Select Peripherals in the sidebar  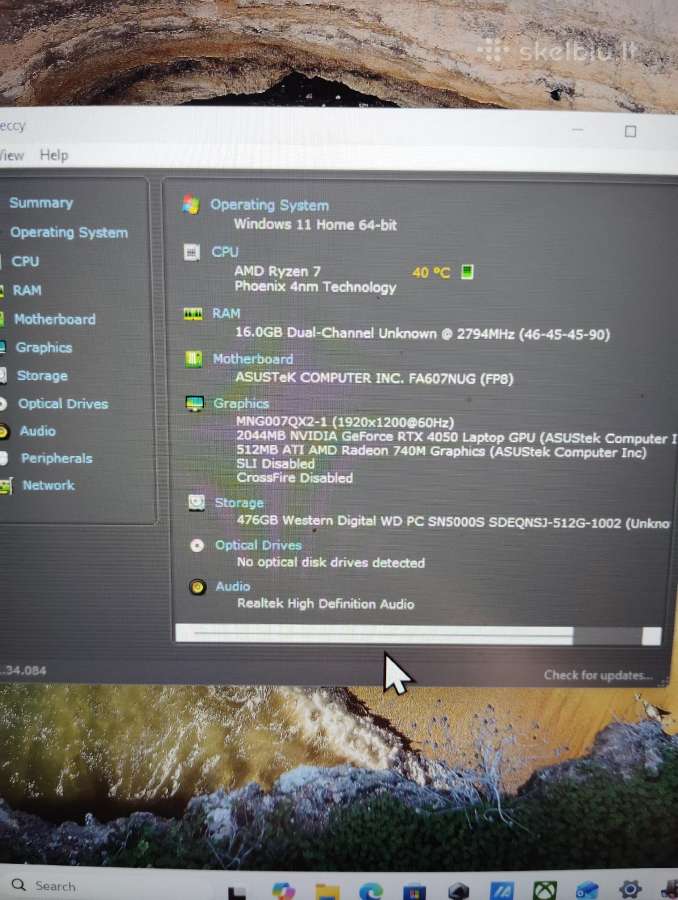pyautogui.click(x=56, y=458)
